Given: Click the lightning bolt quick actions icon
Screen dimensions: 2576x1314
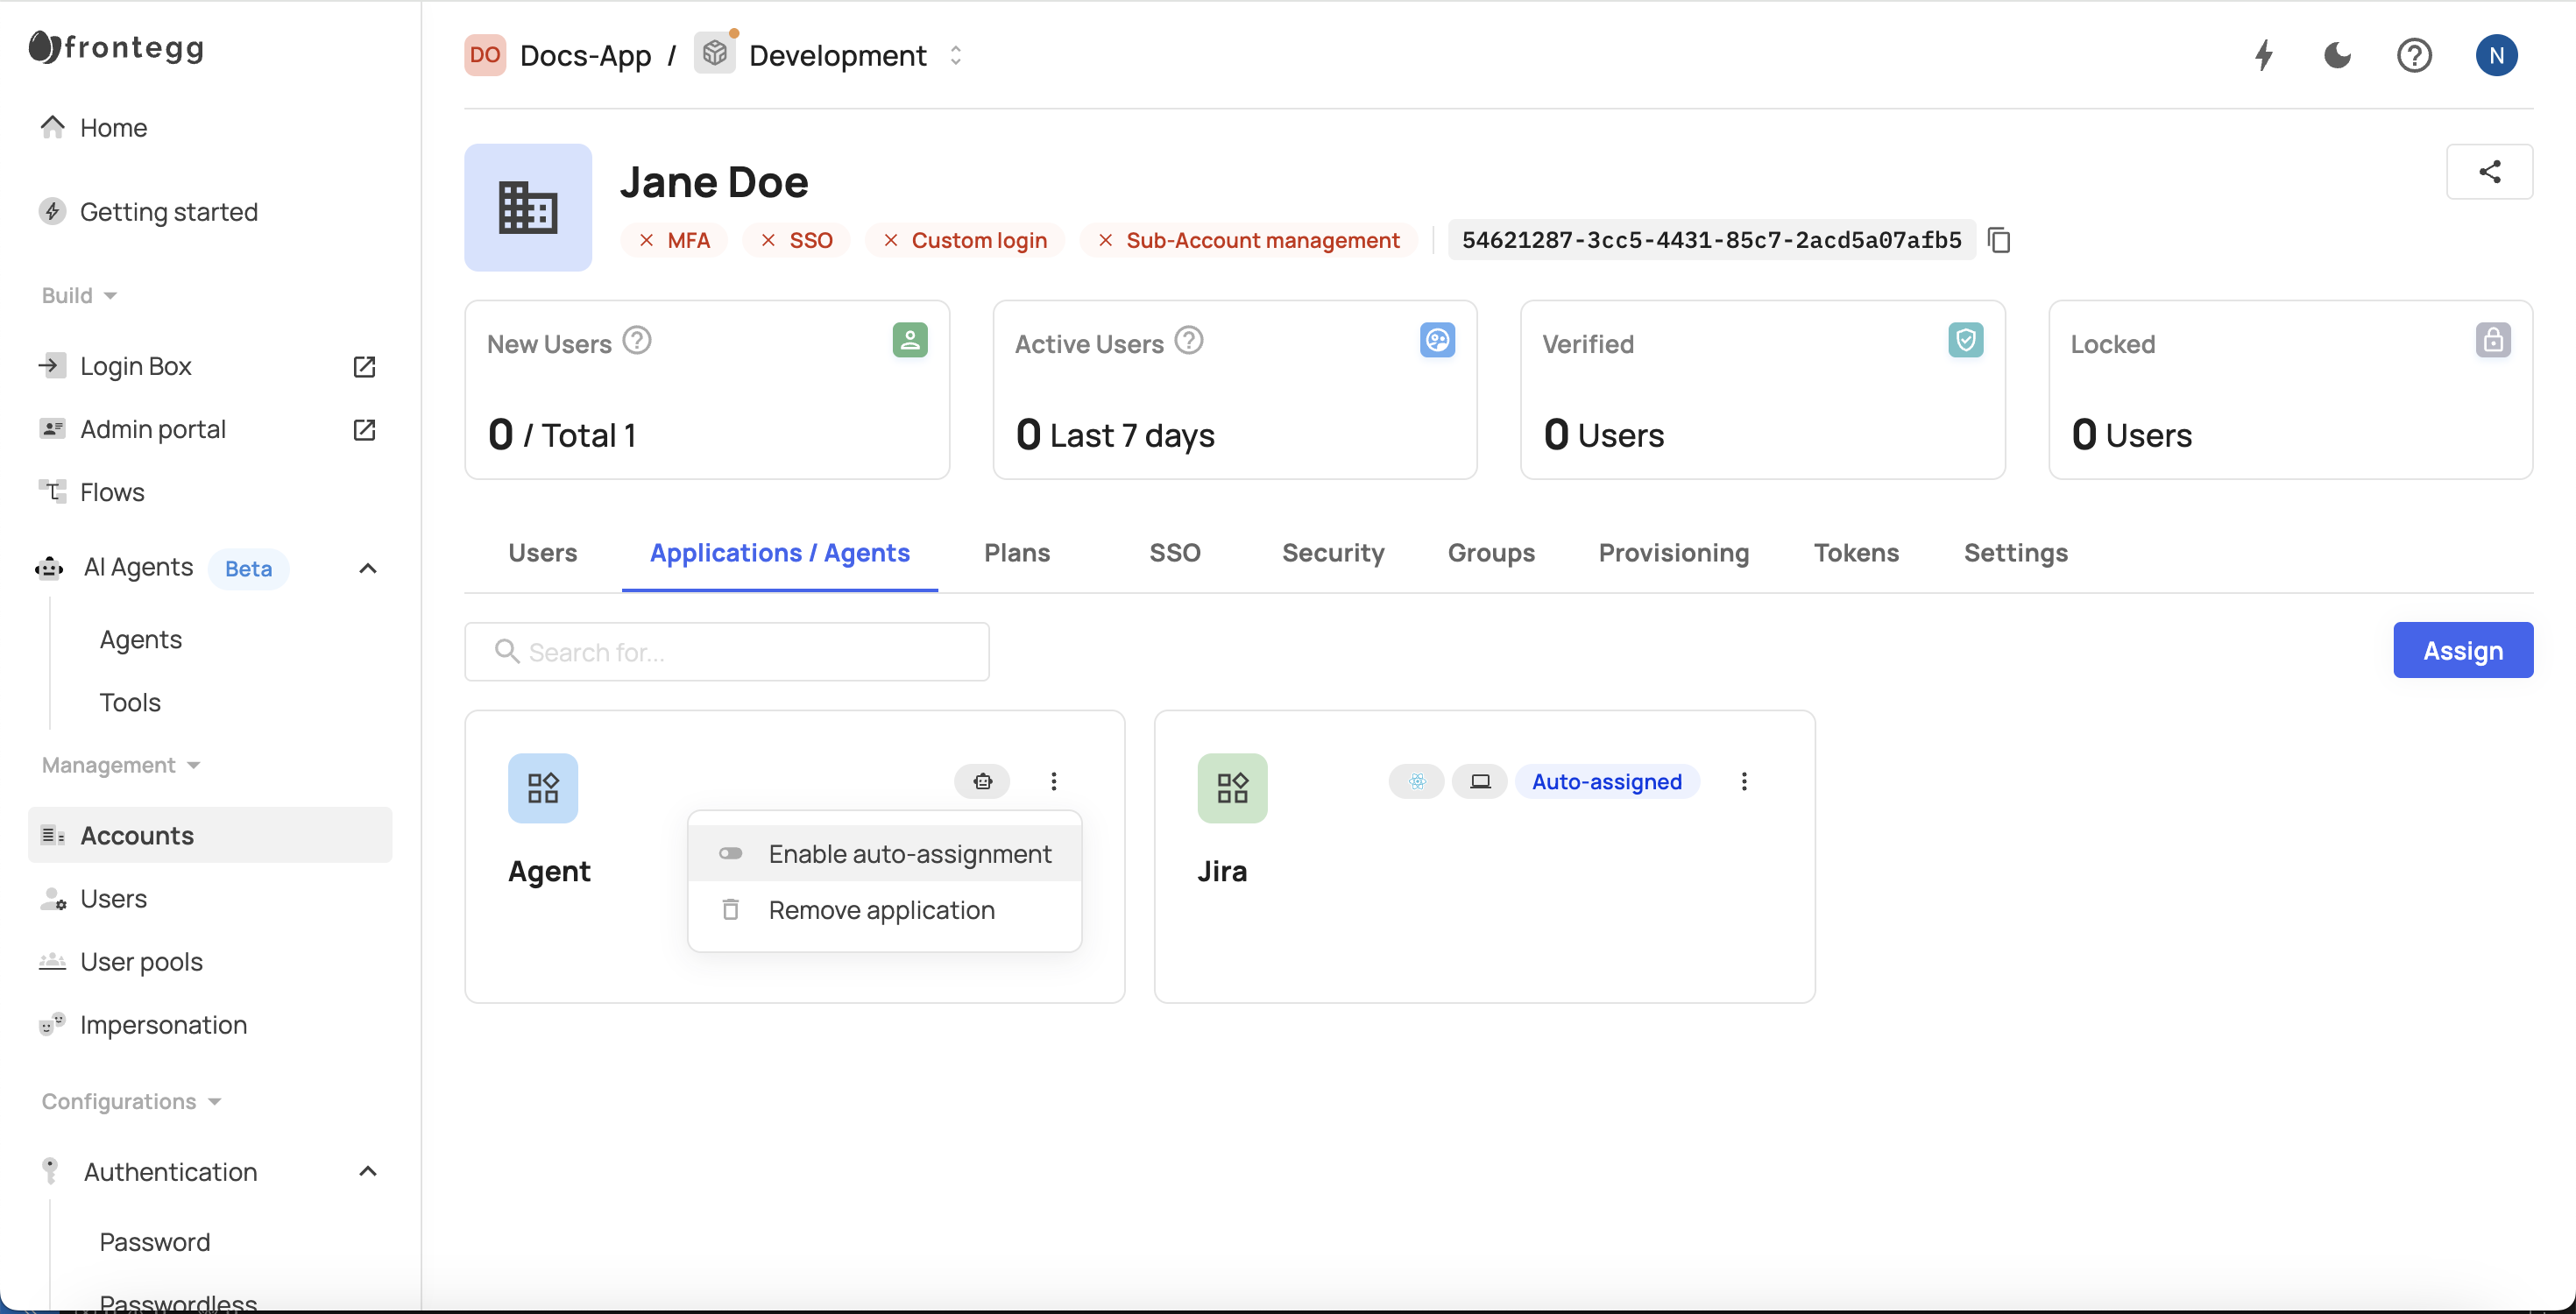Looking at the screenshot, I should 2263,55.
